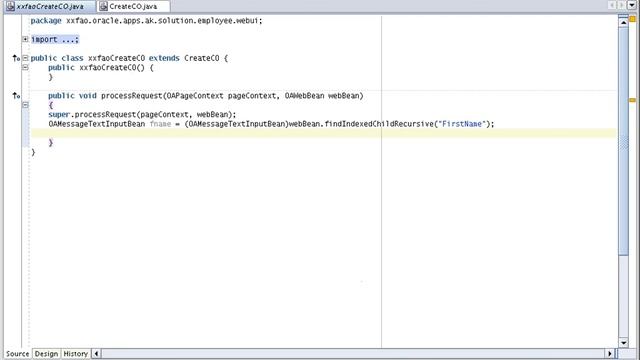The width and height of the screenshot is (640, 360).
Task: Click 'processRequest' in the method signature
Action: [x=131, y=96]
